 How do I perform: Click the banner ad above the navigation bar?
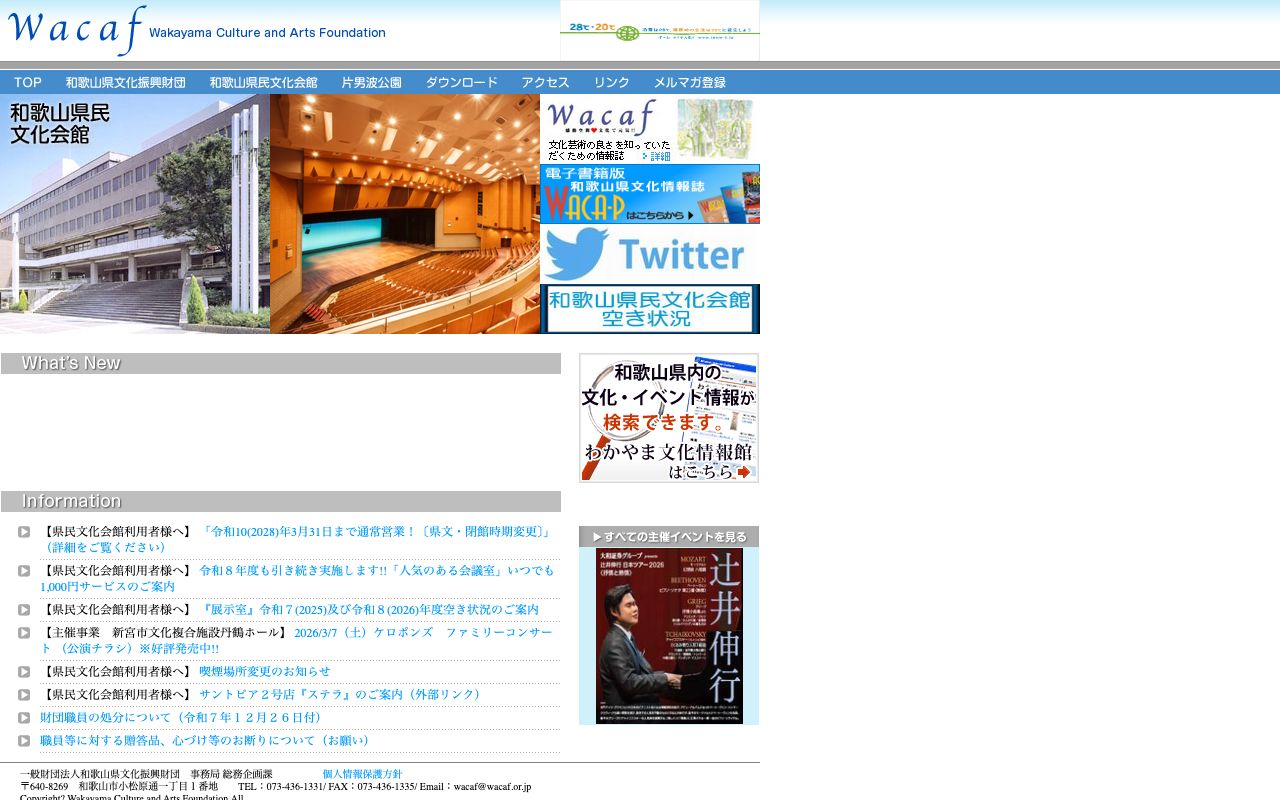(660, 30)
